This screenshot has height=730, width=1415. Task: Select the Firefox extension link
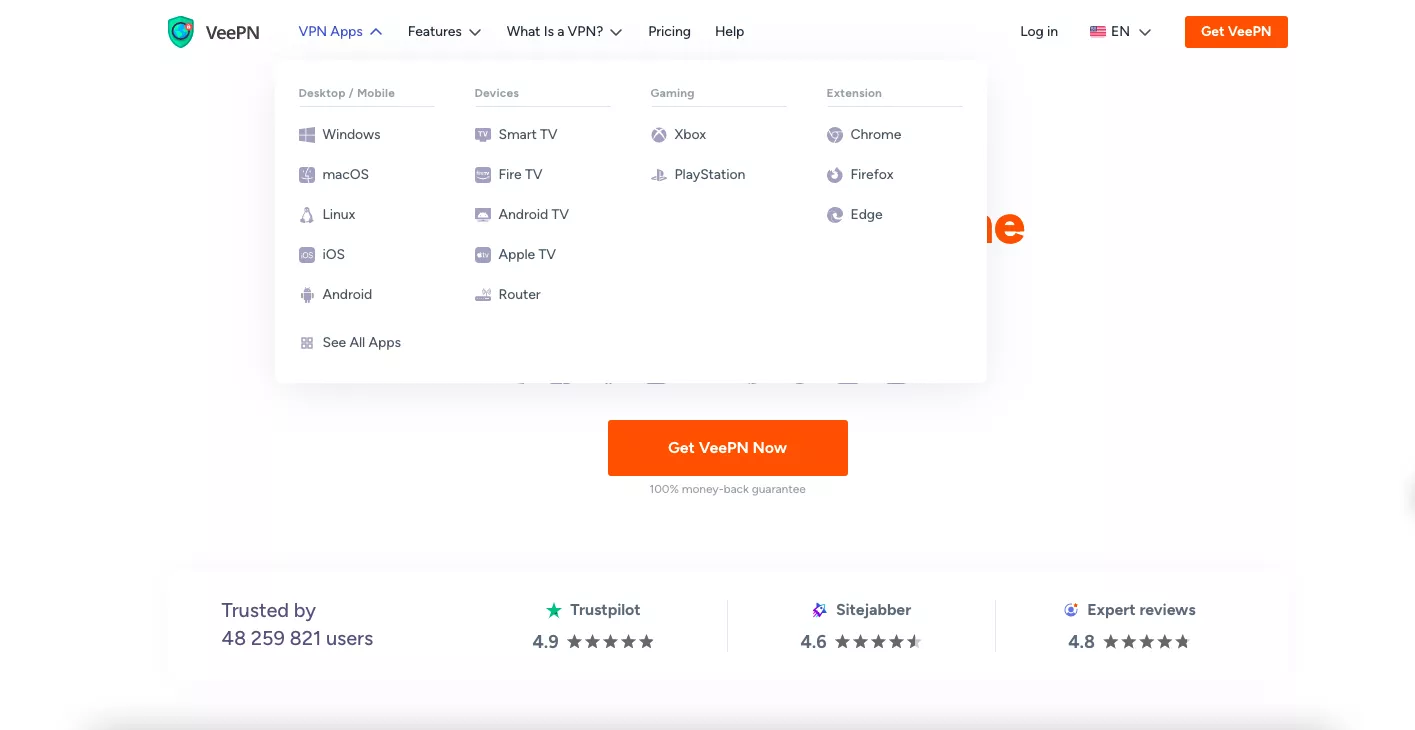(x=872, y=175)
